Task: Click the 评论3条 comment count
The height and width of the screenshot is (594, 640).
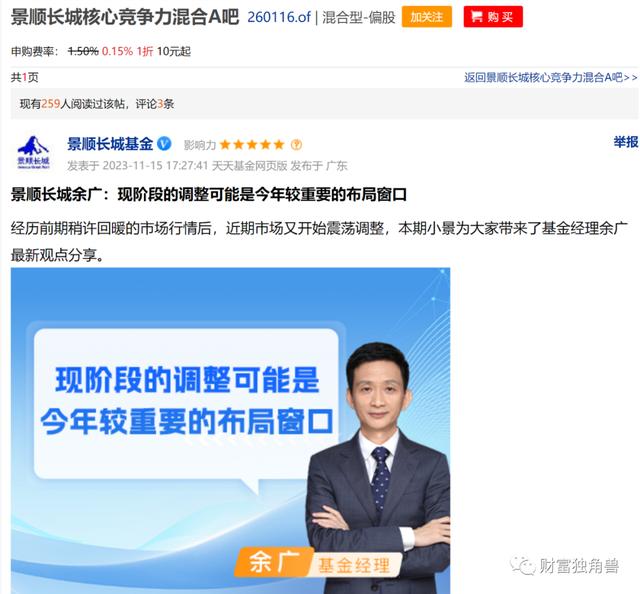Action: pos(155,104)
